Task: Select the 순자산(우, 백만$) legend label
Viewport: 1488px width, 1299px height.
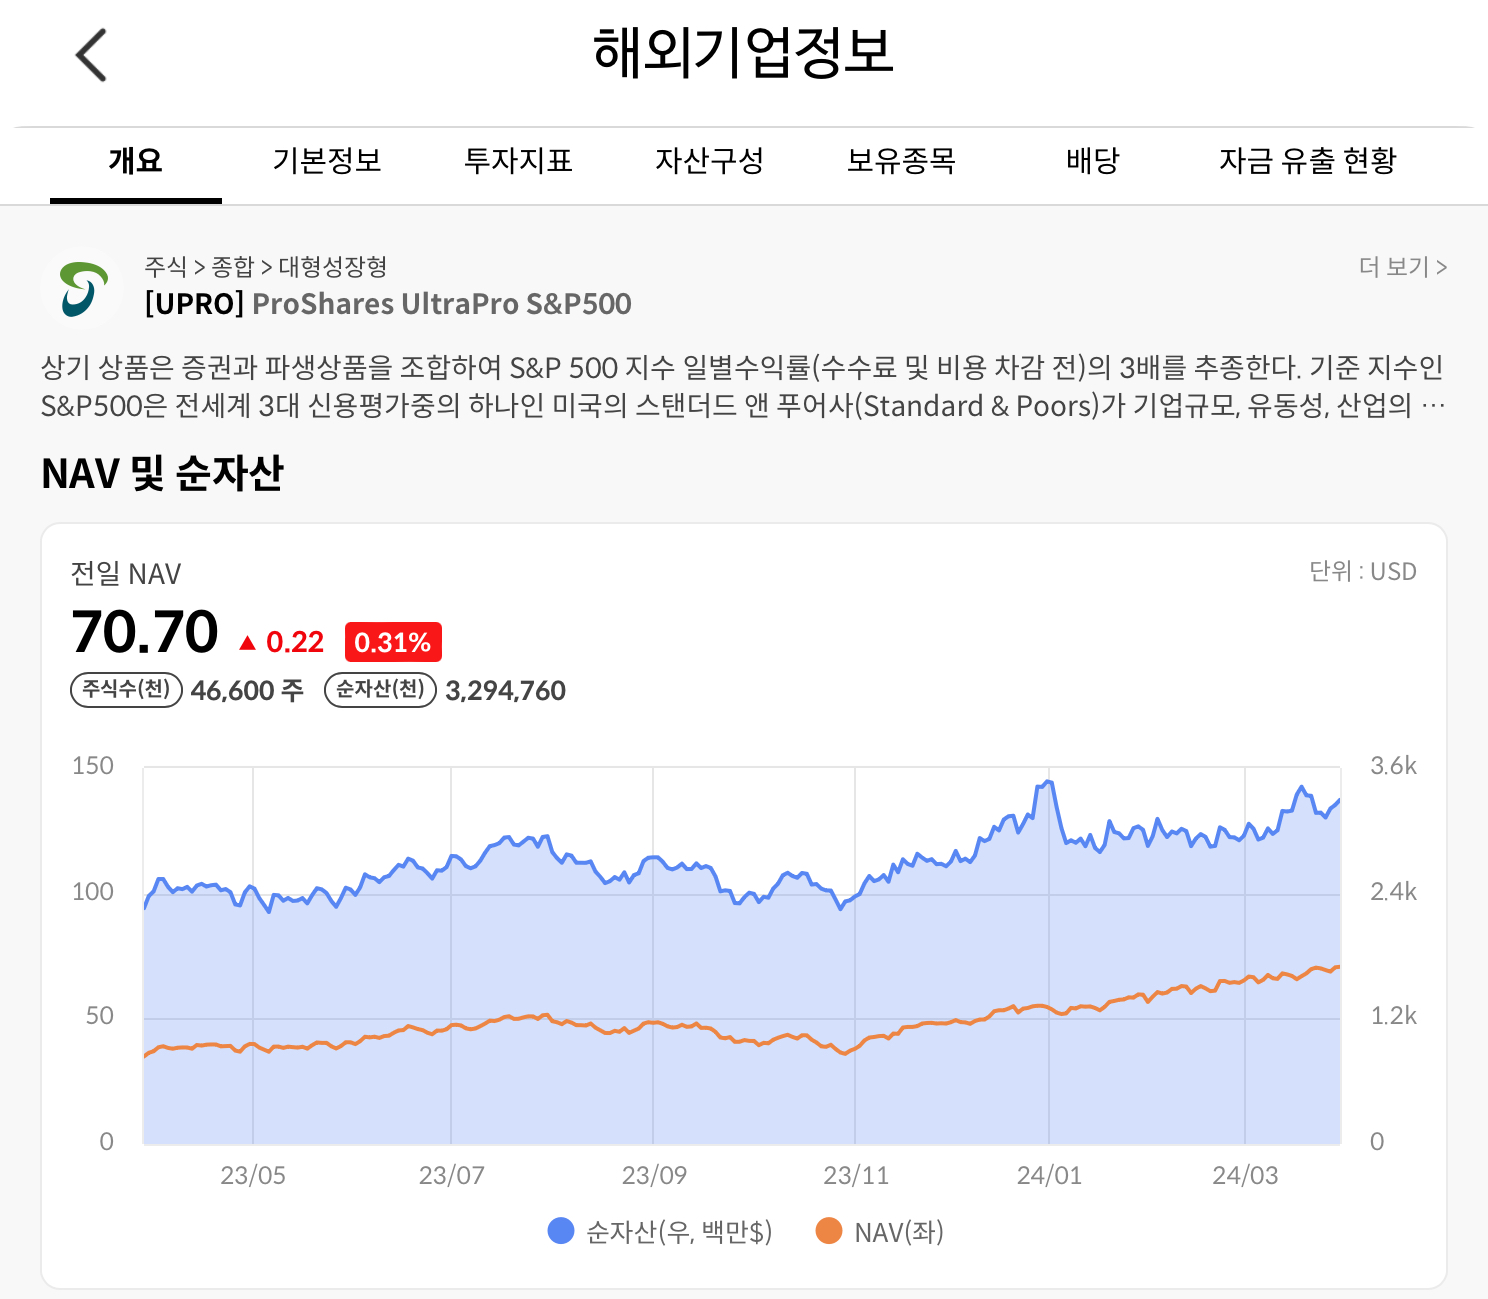Action: [x=679, y=1232]
